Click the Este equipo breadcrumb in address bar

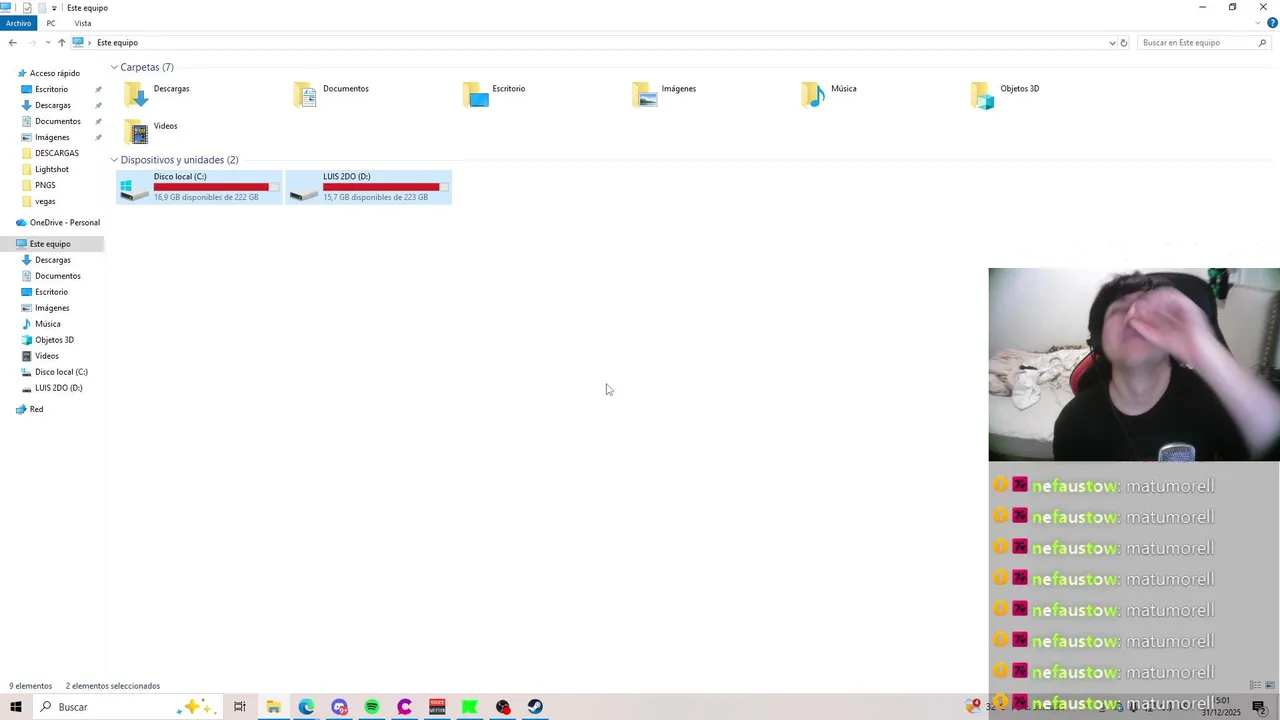pos(117,43)
